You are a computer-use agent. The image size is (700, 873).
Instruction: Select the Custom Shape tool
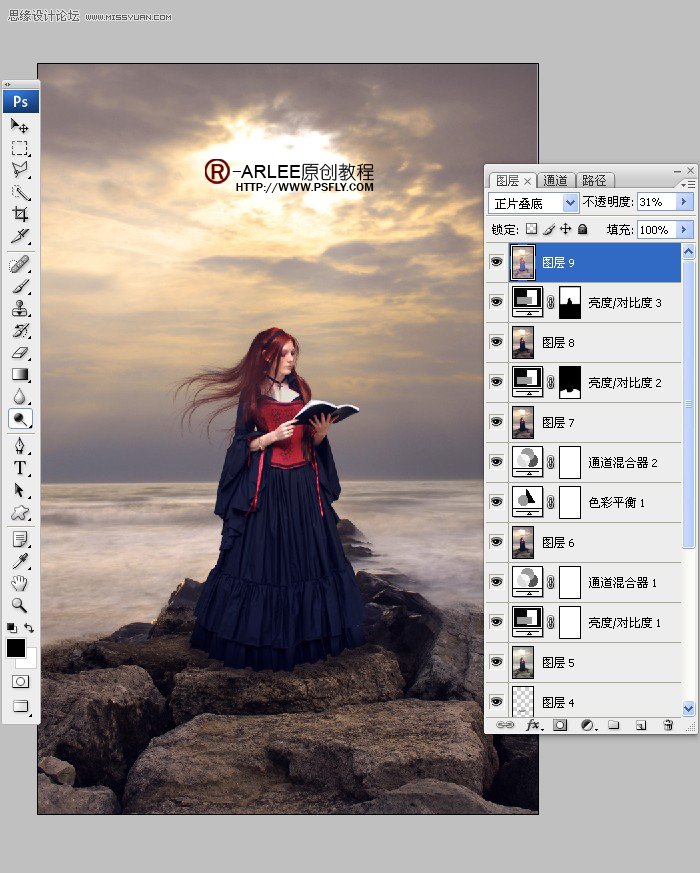(x=19, y=512)
